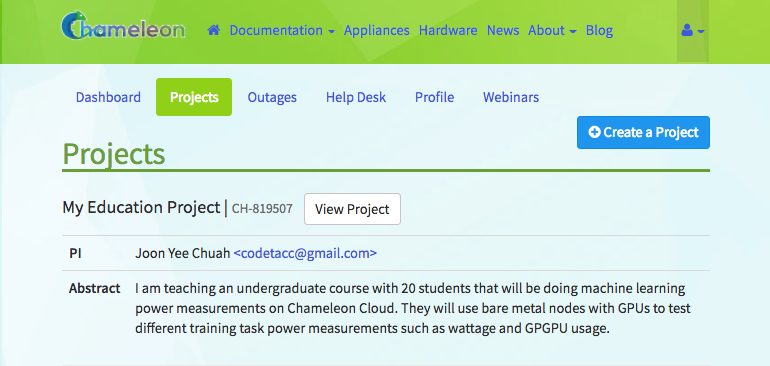Open the Outages tab
770x366 pixels.
click(272, 97)
